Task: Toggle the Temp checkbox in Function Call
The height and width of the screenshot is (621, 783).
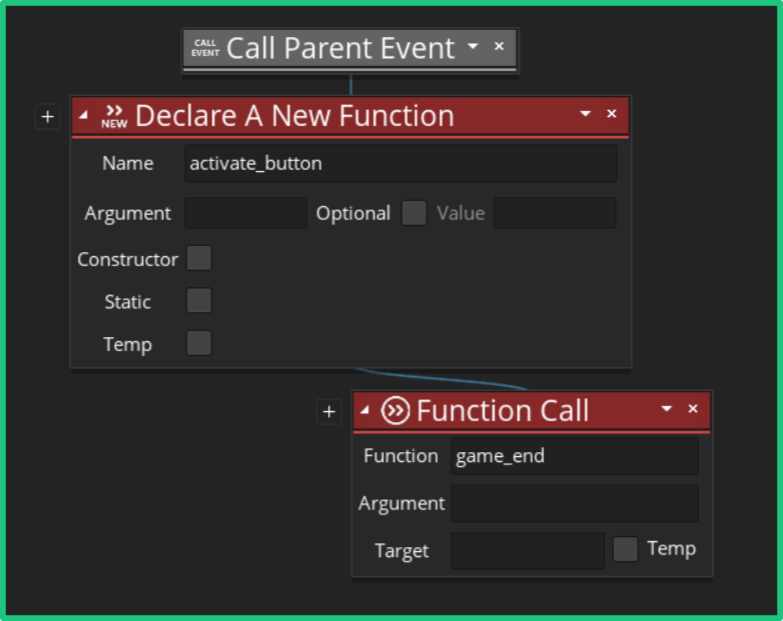Action: pos(625,549)
